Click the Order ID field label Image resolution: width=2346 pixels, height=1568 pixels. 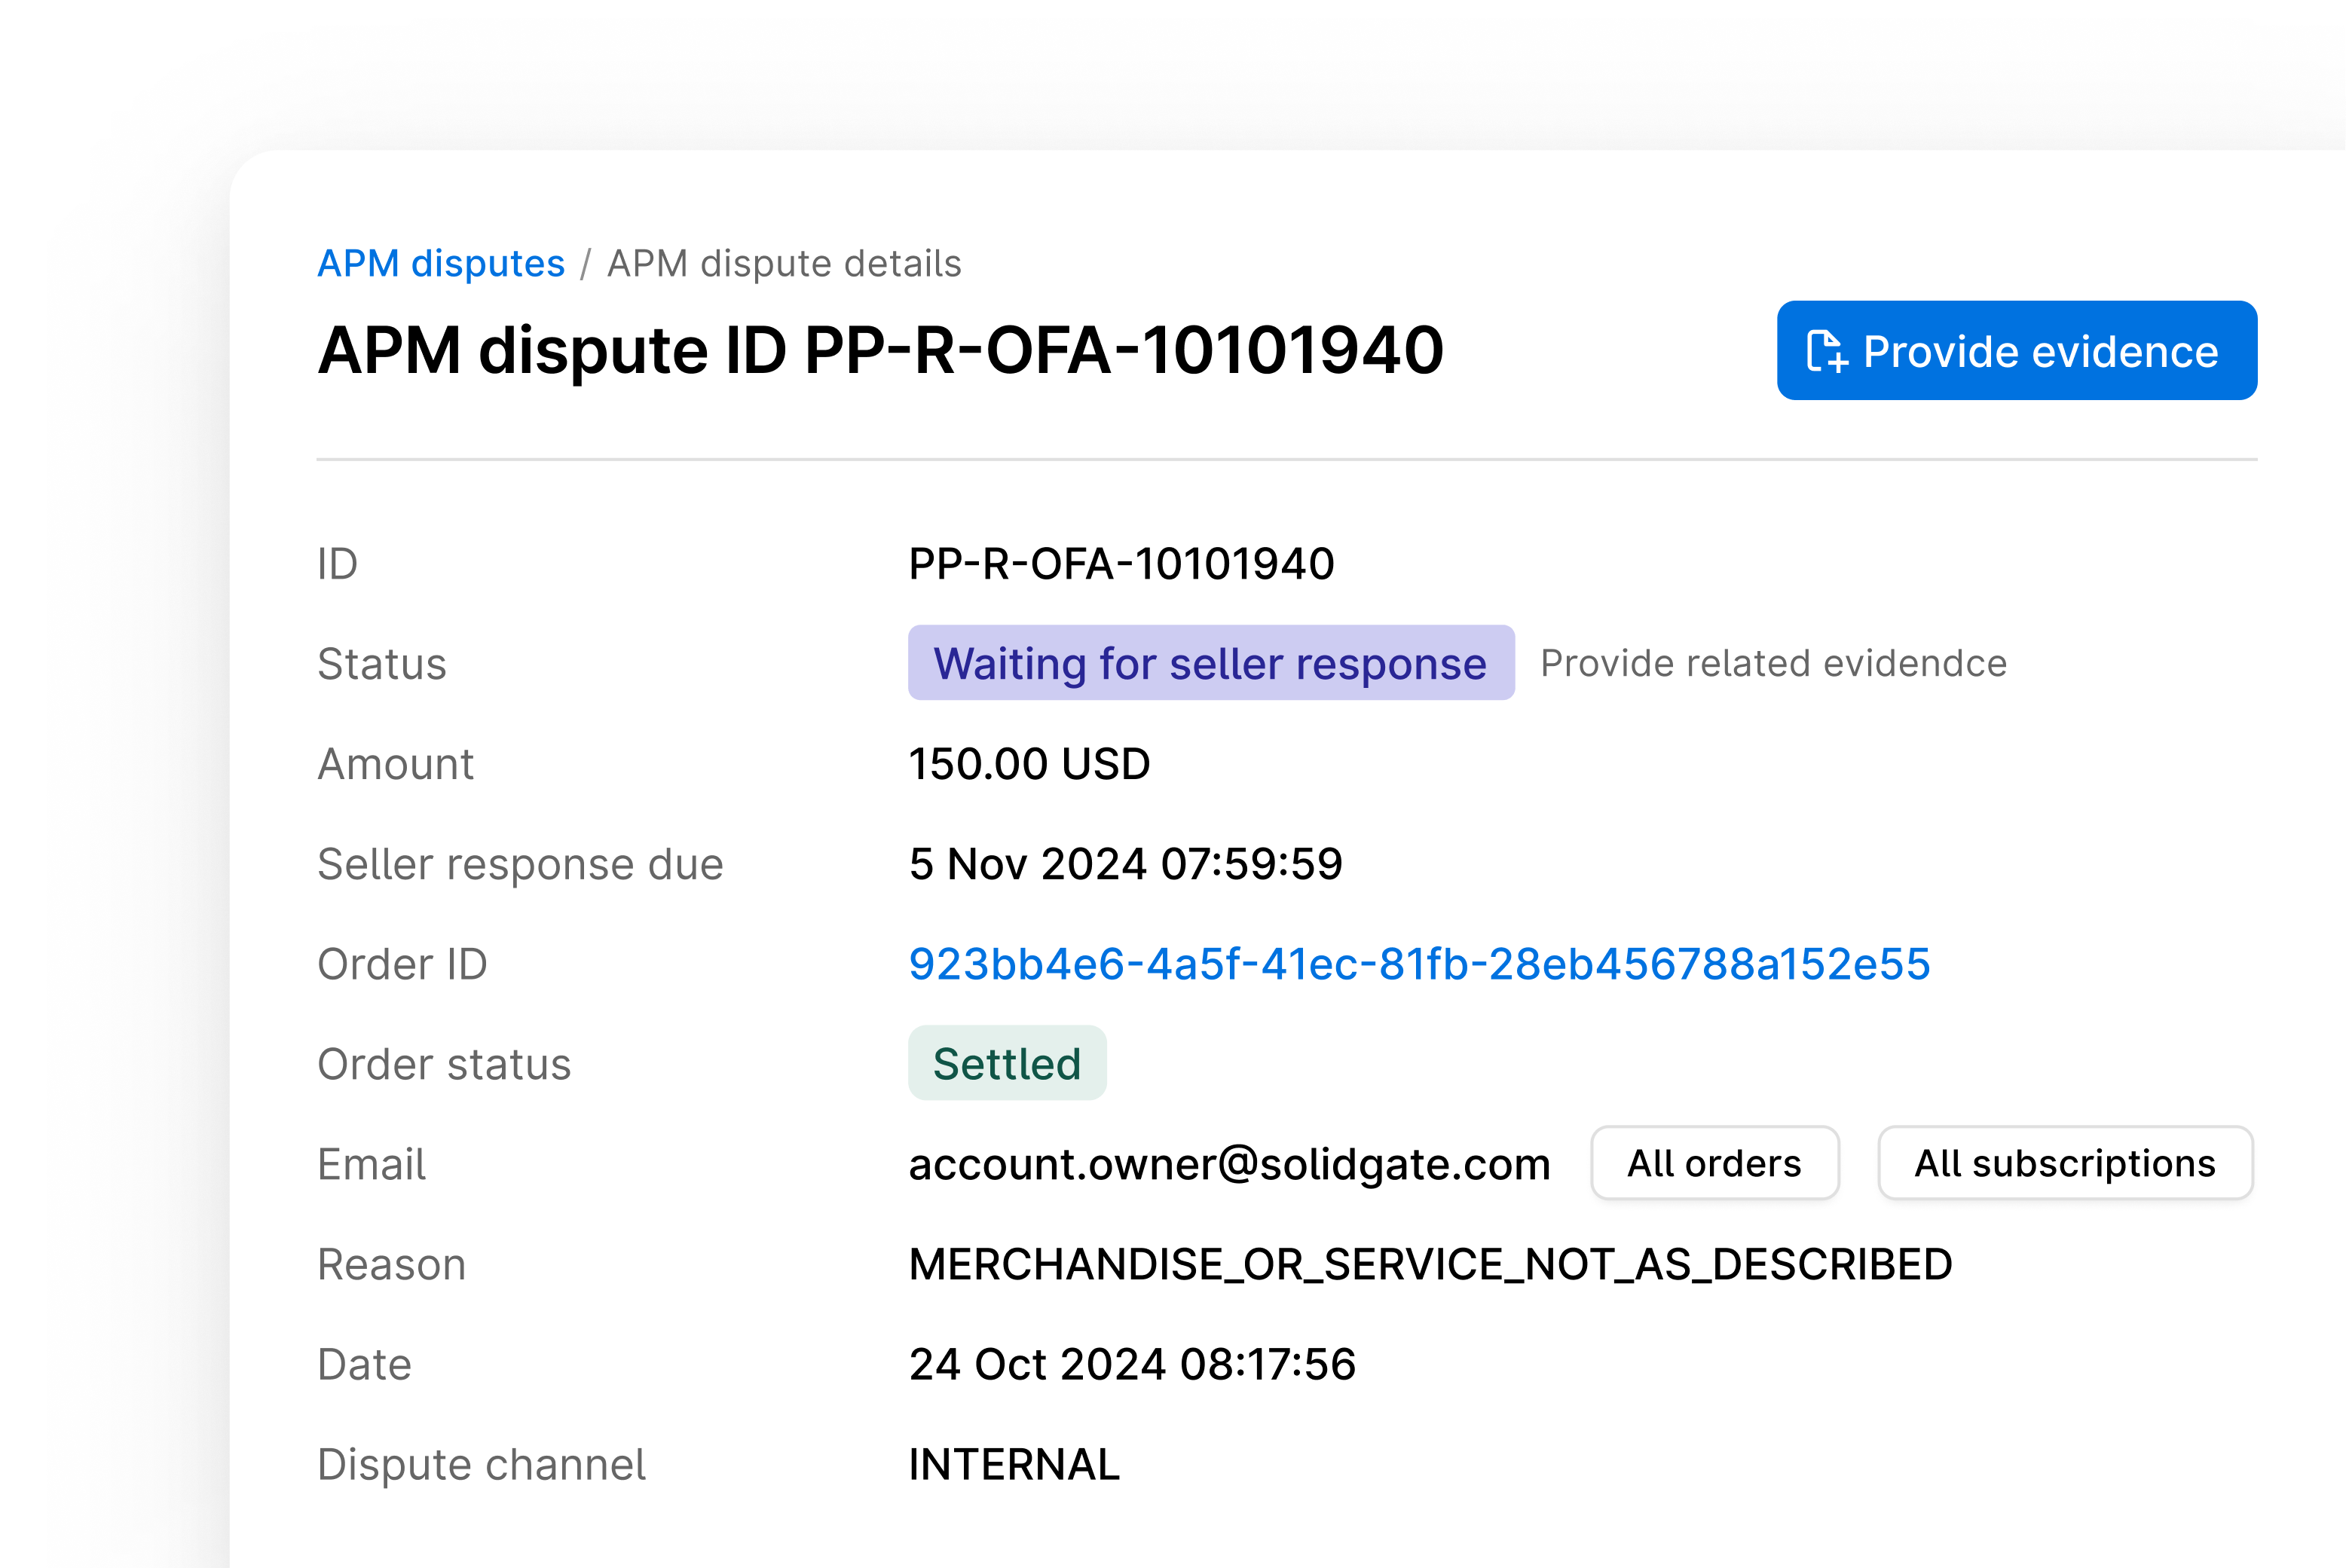[402, 963]
